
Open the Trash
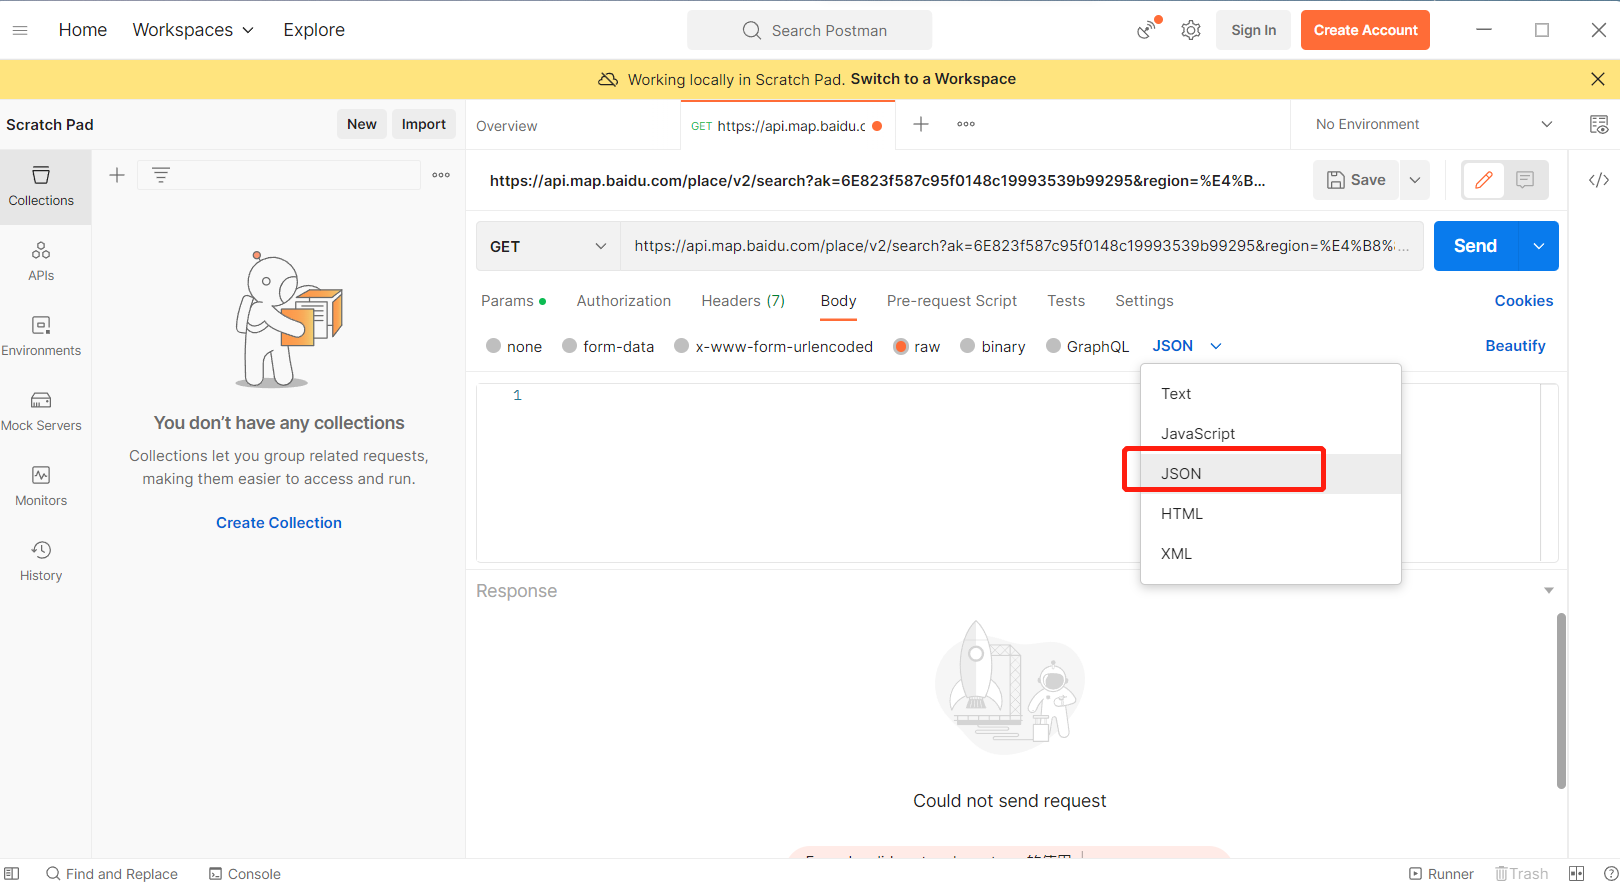coord(1521,874)
